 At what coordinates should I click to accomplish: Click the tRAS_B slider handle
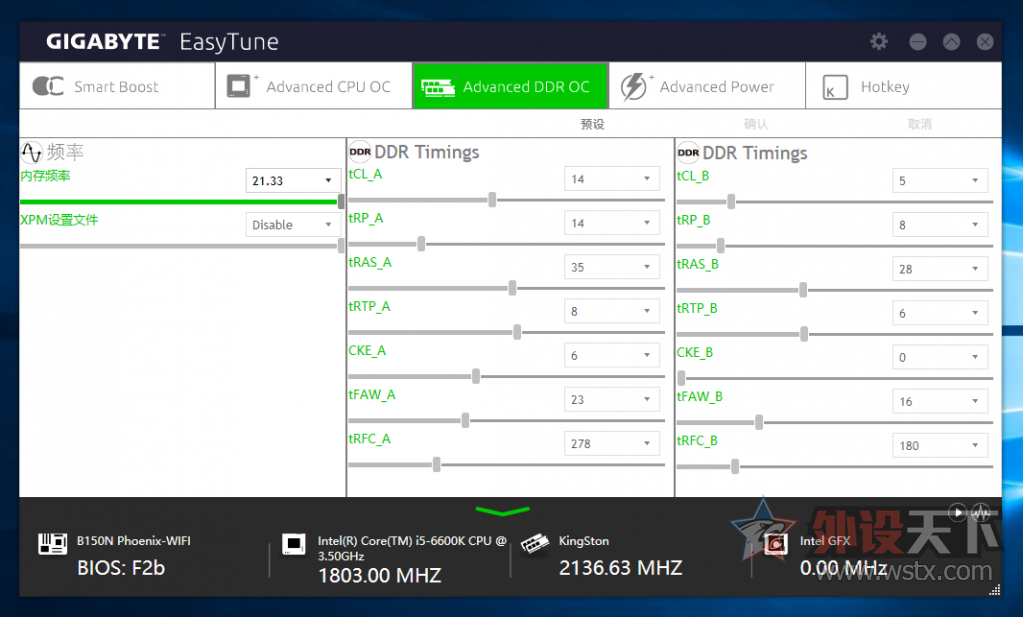click(802, 290)
